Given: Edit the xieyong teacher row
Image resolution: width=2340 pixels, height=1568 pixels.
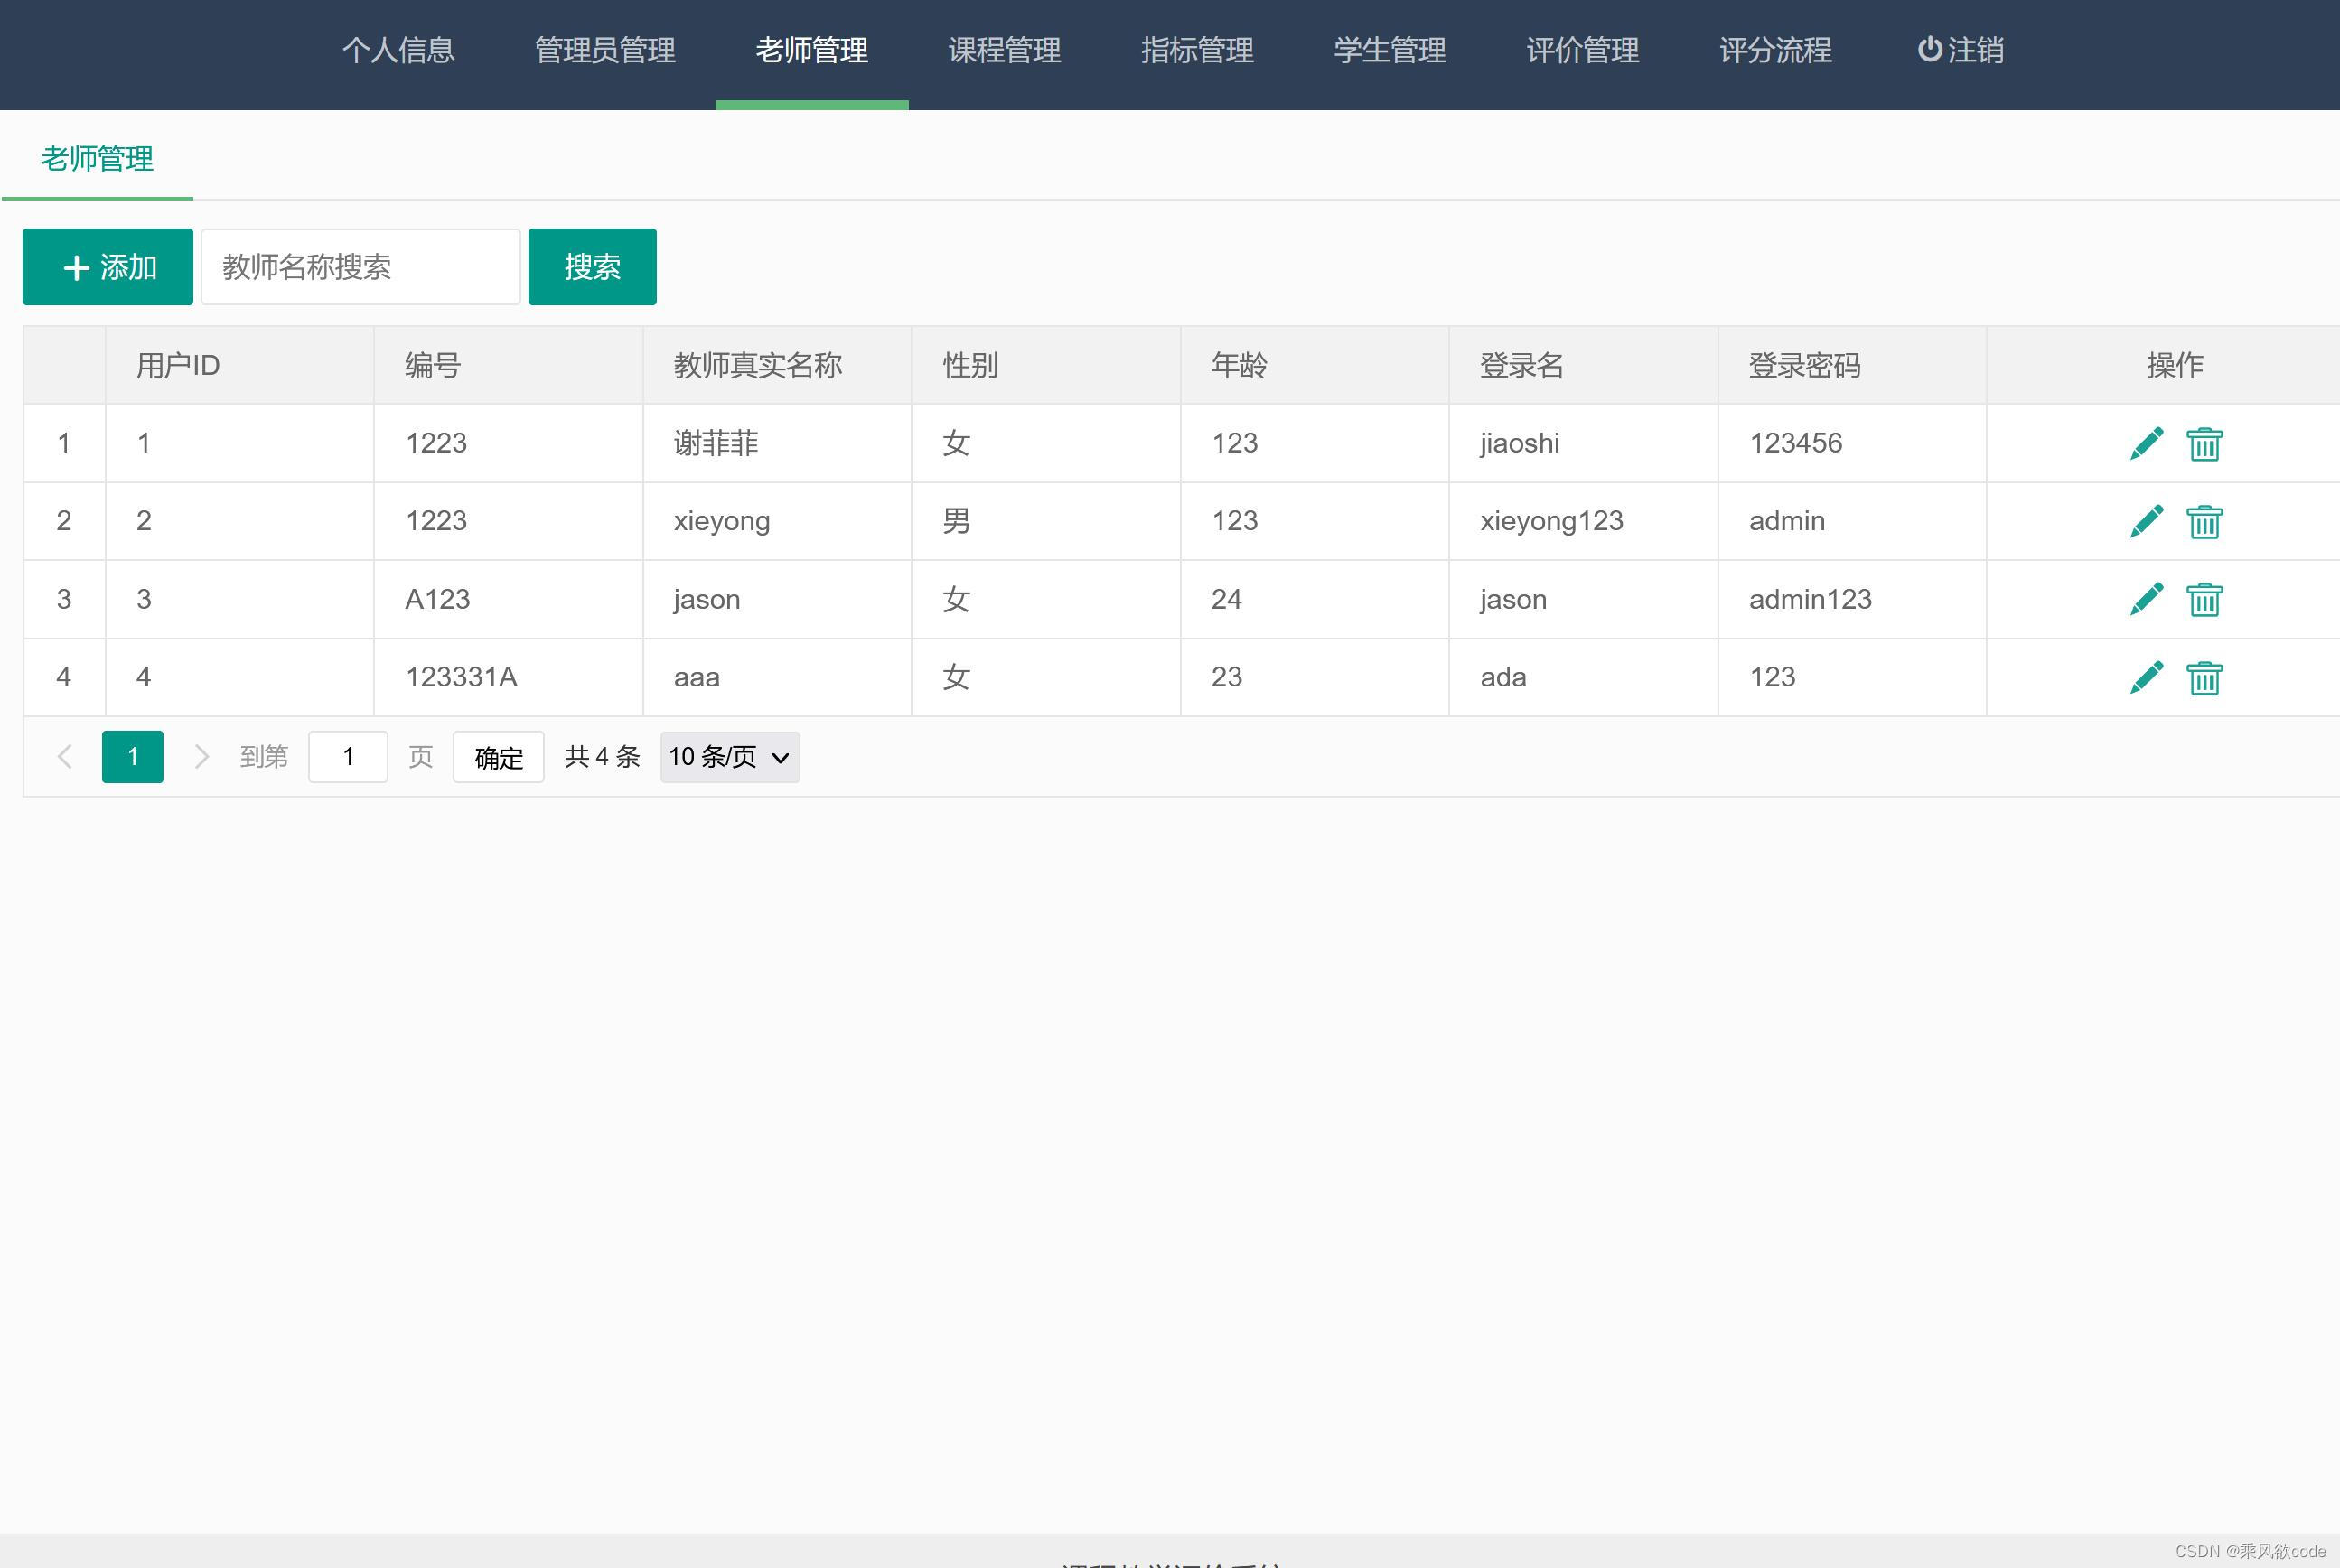Looking at the screenshot, I should (2146, 521).
